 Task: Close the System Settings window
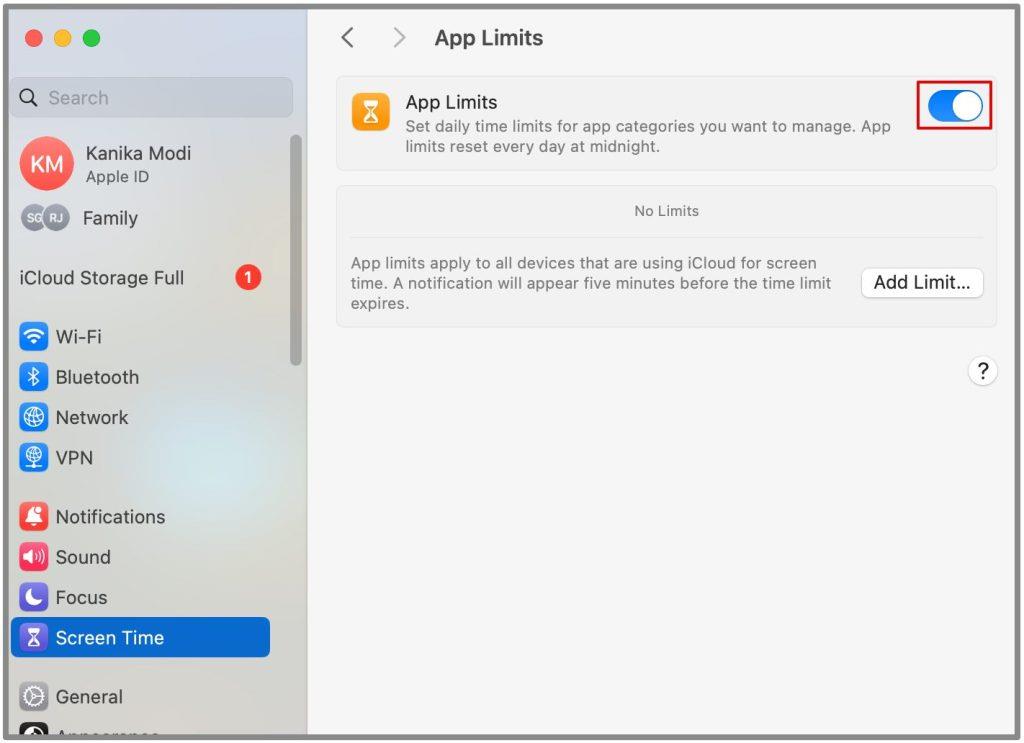click(x=34, y=39)
